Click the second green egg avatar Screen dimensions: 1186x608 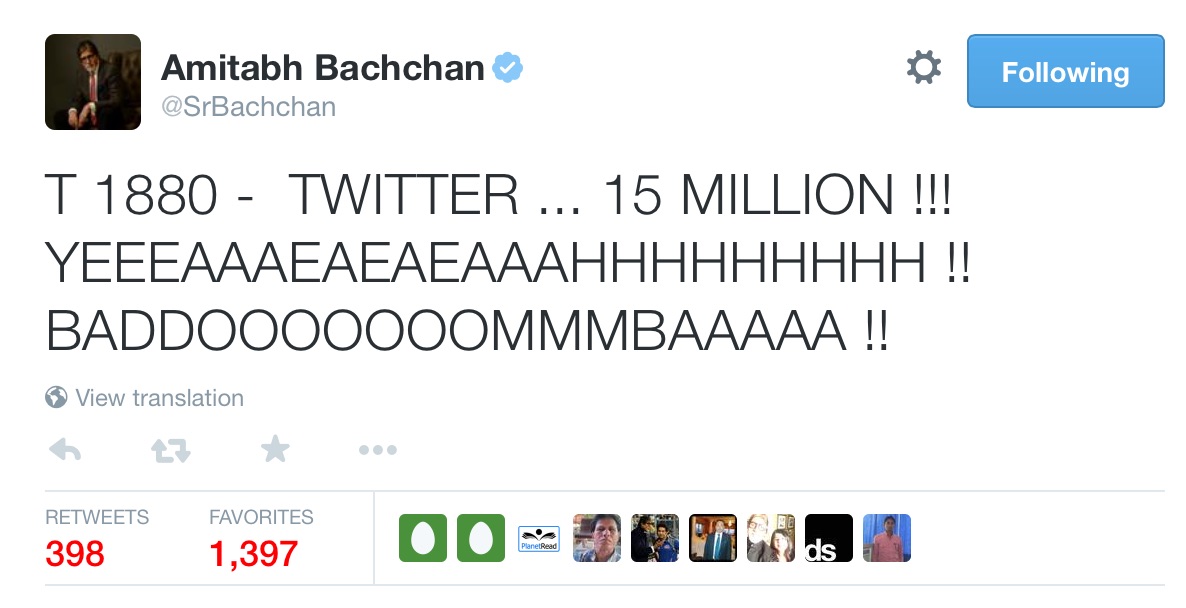pos(481,538)
